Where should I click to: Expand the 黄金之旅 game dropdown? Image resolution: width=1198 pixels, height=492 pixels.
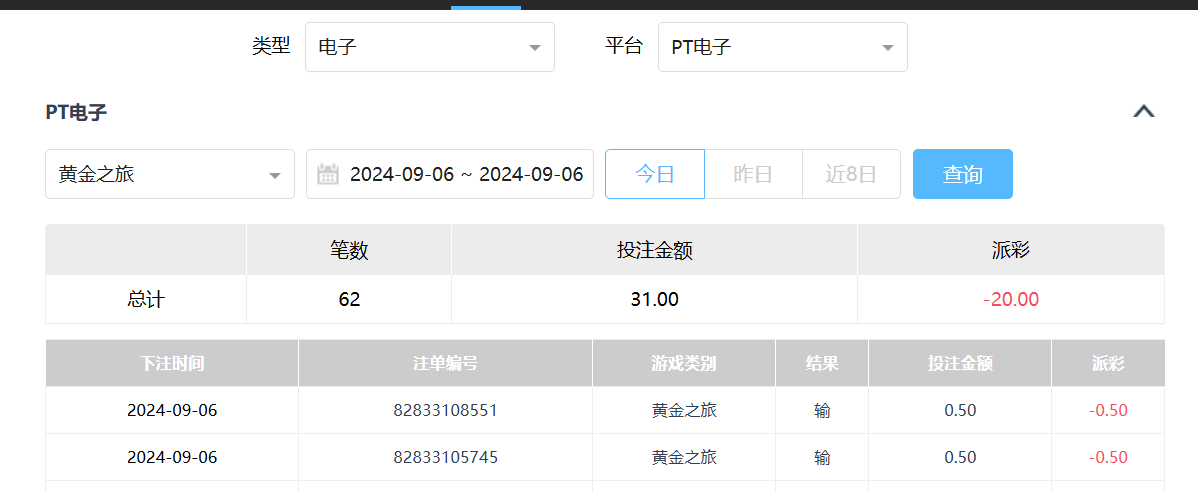click(169, 175)
